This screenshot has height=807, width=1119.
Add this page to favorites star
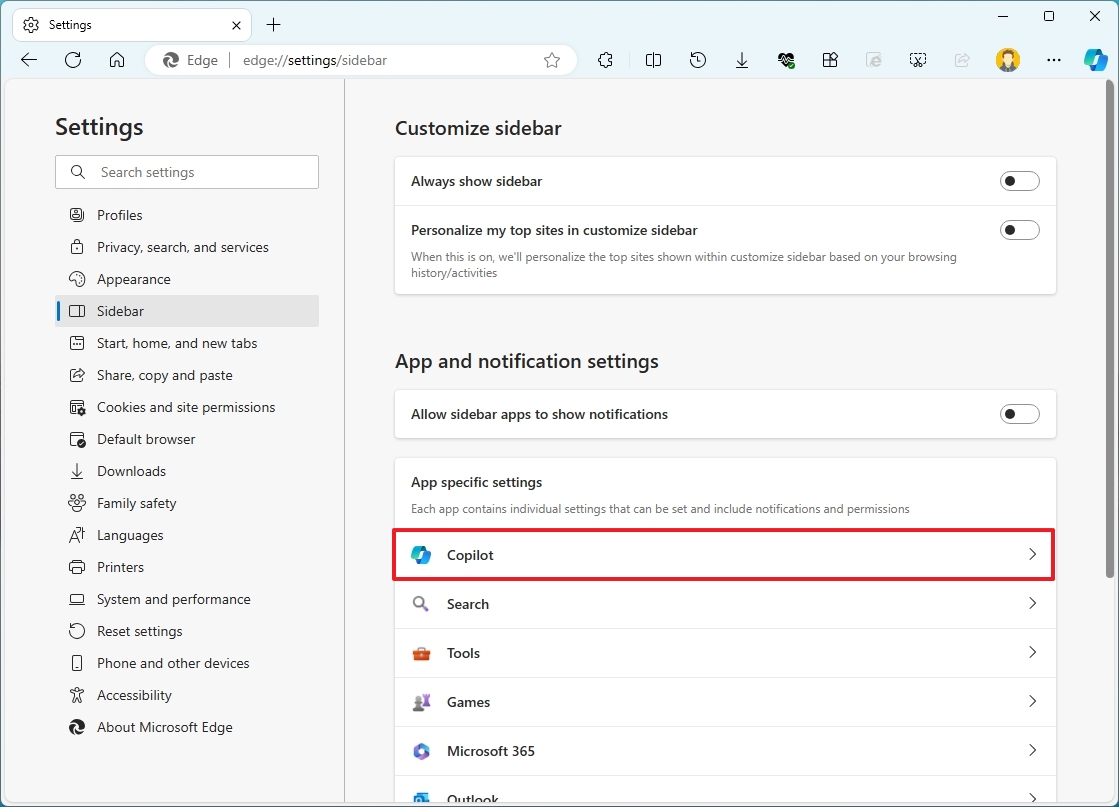(x=552, y=60)
